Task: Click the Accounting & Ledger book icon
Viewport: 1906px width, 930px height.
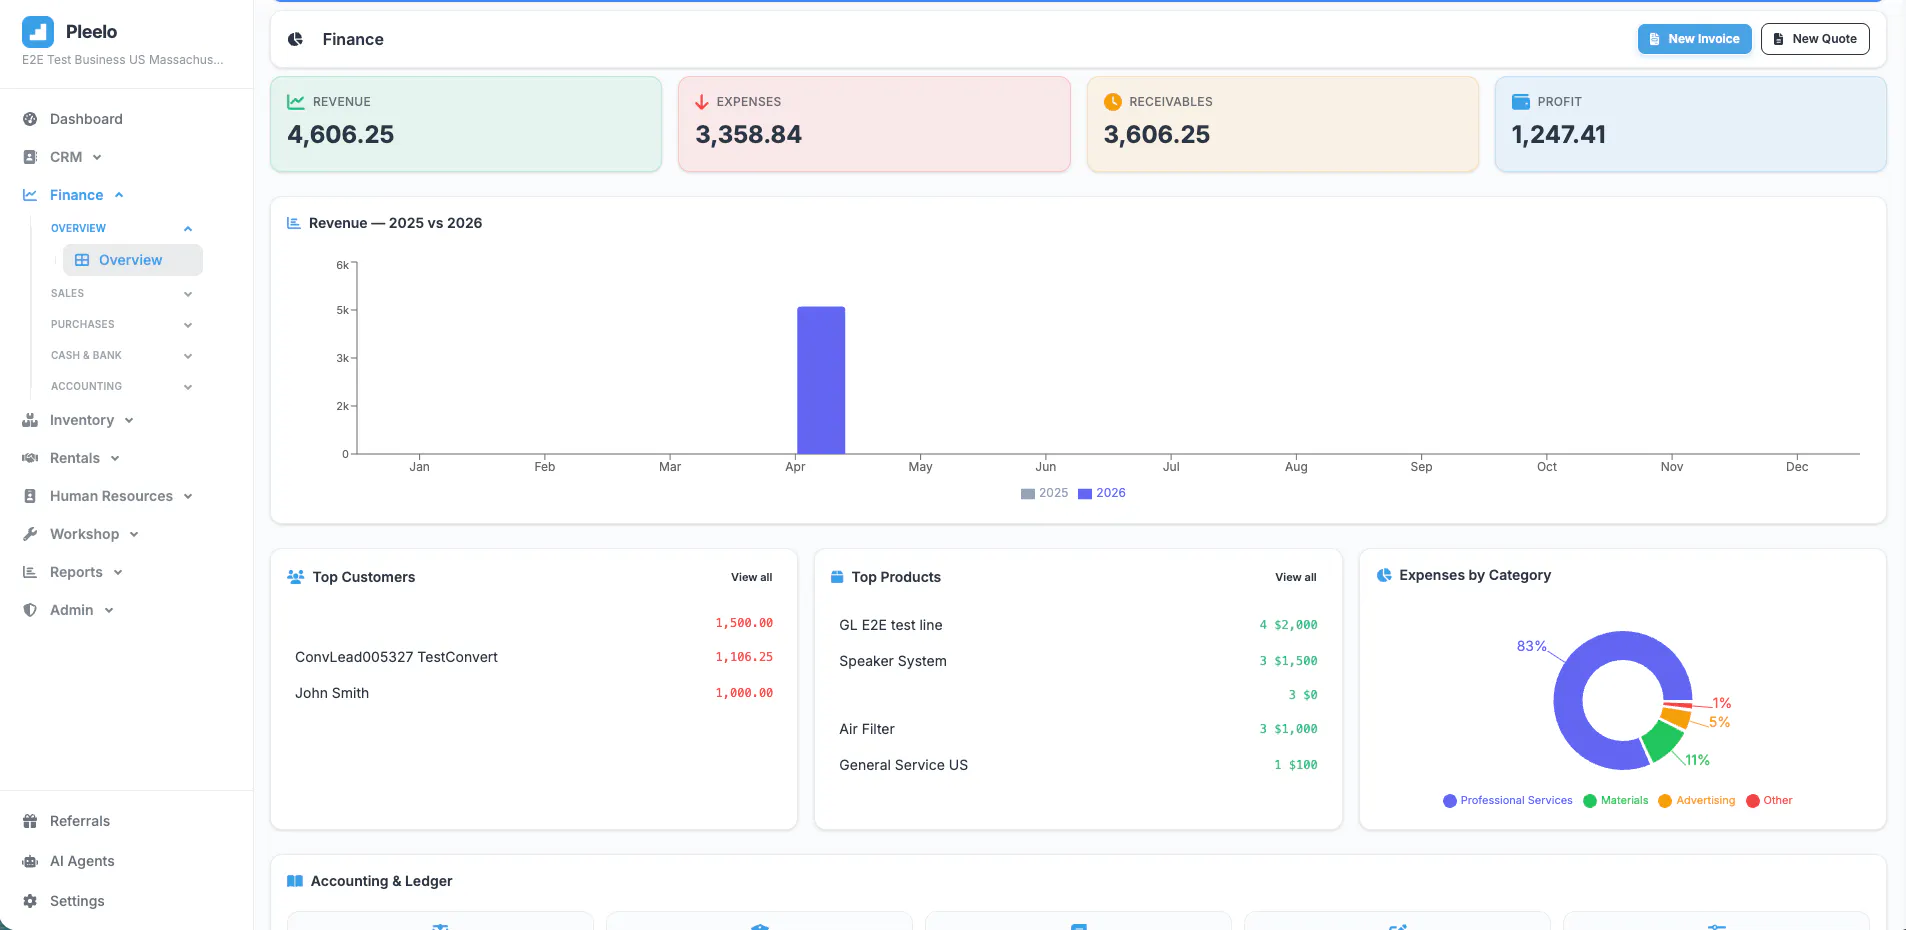Action: pos(295,881)
